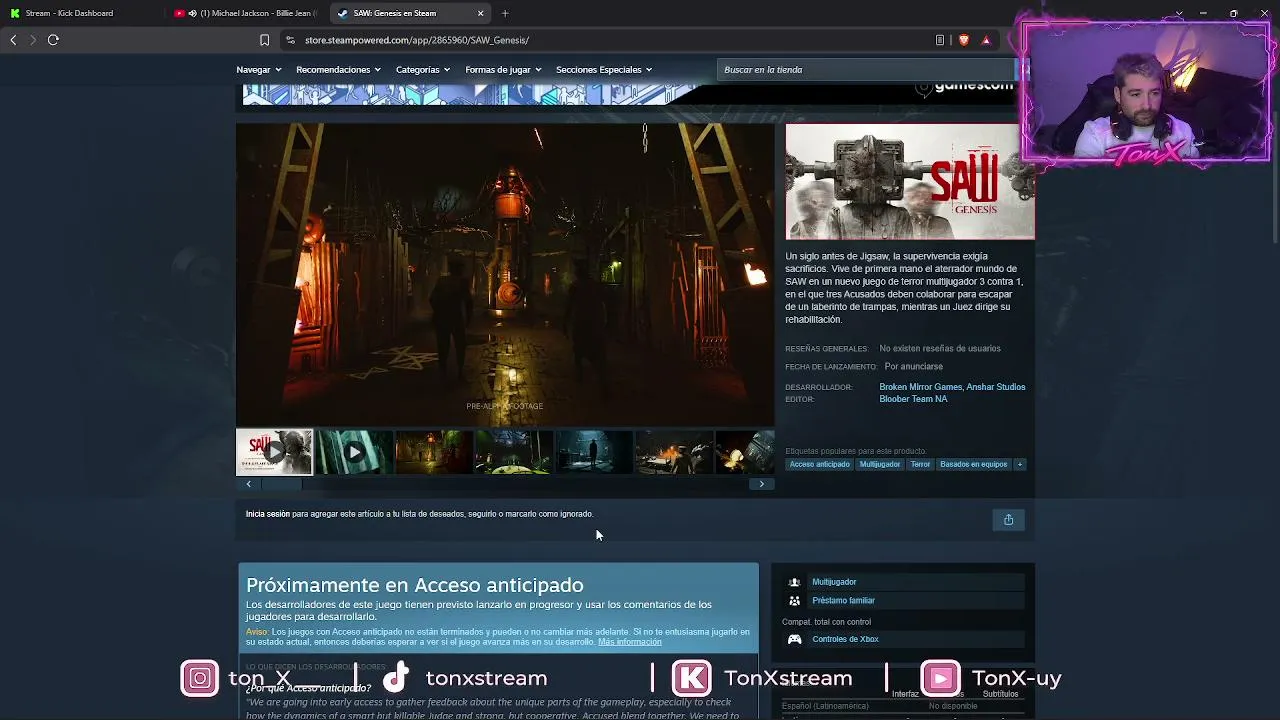Open the Brave Rewards triangle icon

(x=986, y=40)
